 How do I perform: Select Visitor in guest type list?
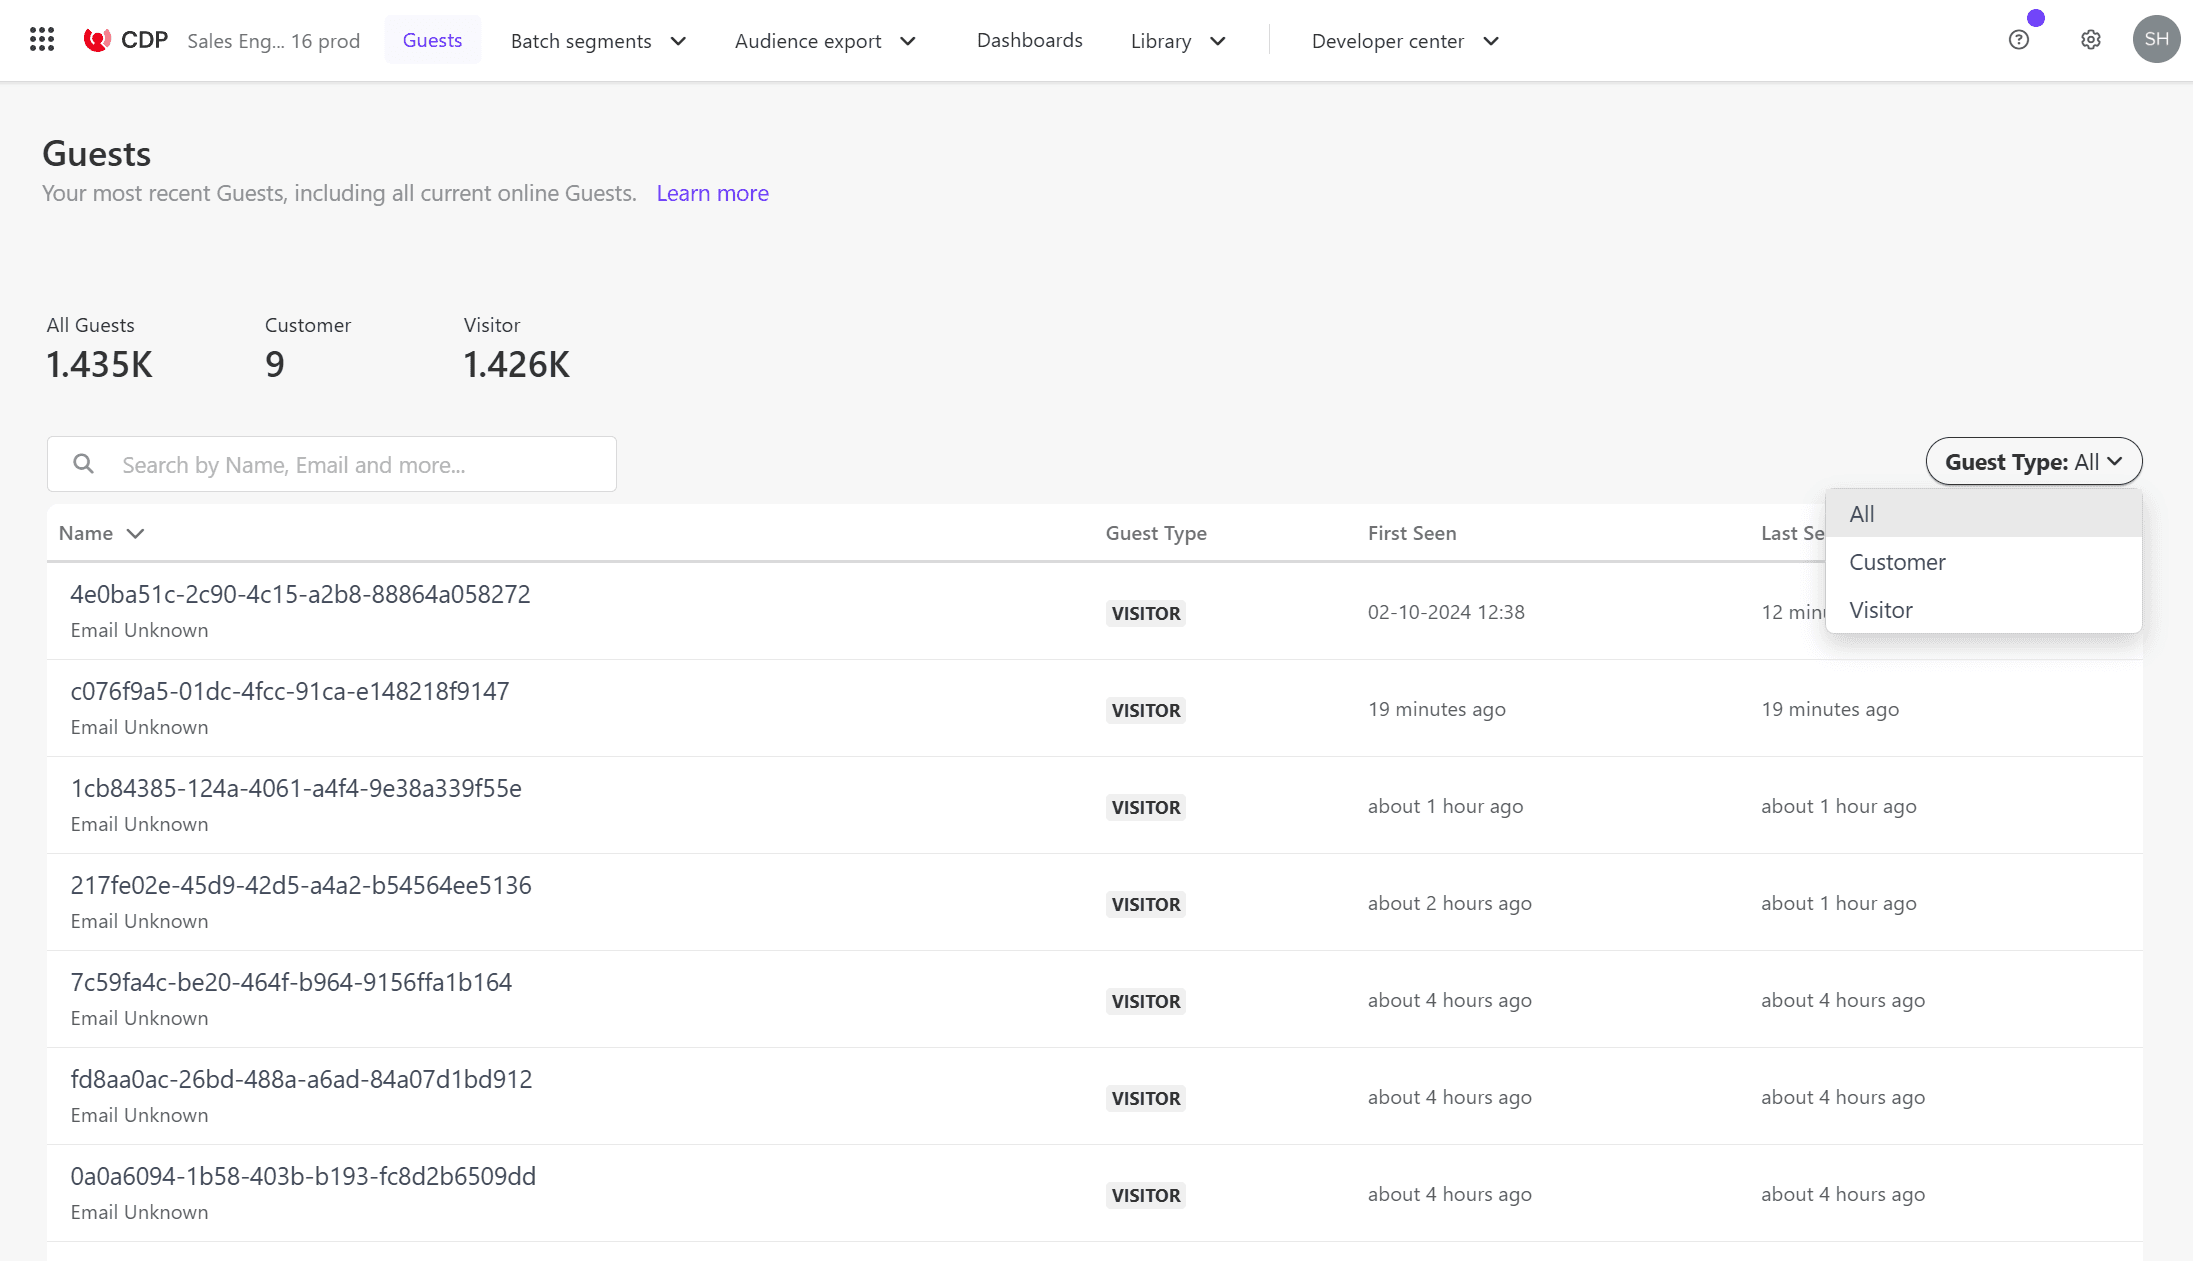pos(1880,610)
